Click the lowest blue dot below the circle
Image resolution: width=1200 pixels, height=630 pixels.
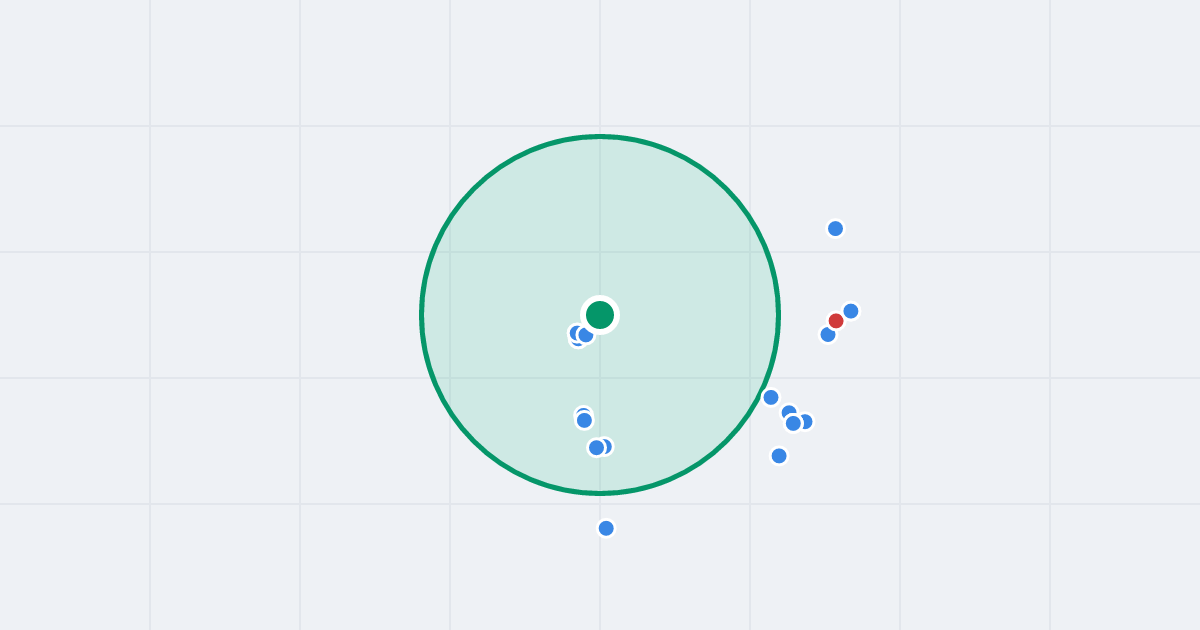606,528
